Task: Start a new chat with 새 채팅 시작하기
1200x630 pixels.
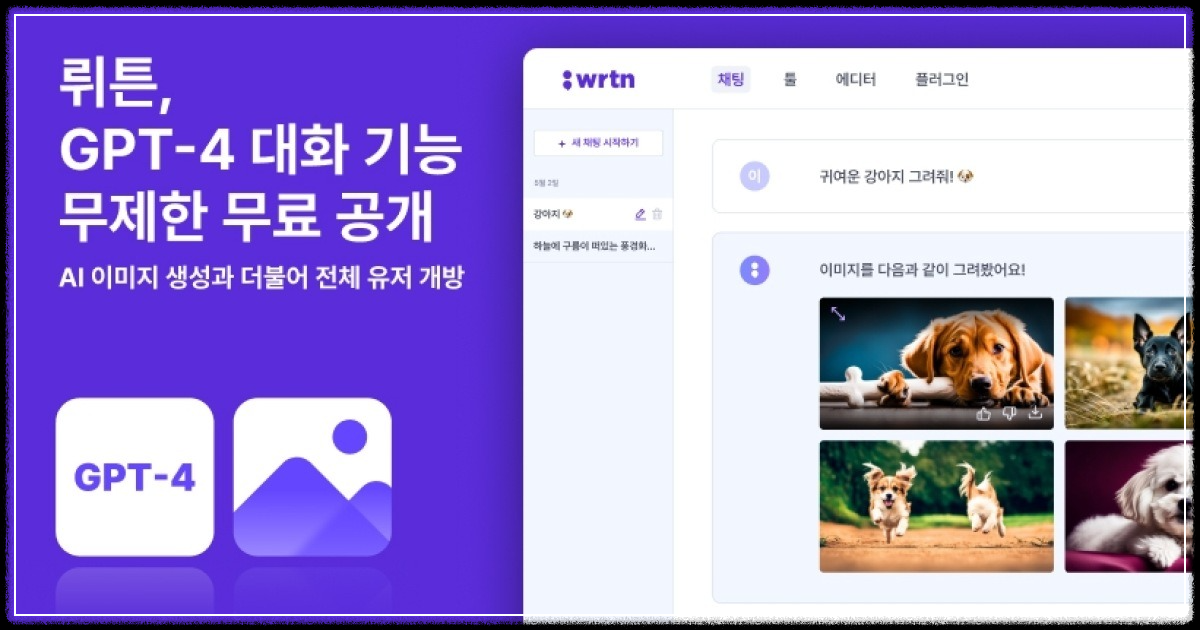Action: point(598,143)
